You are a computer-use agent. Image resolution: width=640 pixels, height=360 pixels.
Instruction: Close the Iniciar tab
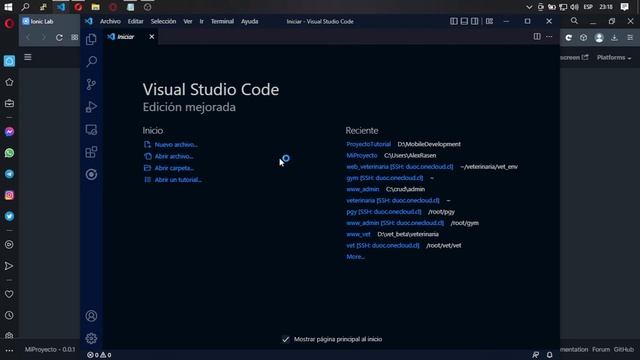tap(152, 37)
